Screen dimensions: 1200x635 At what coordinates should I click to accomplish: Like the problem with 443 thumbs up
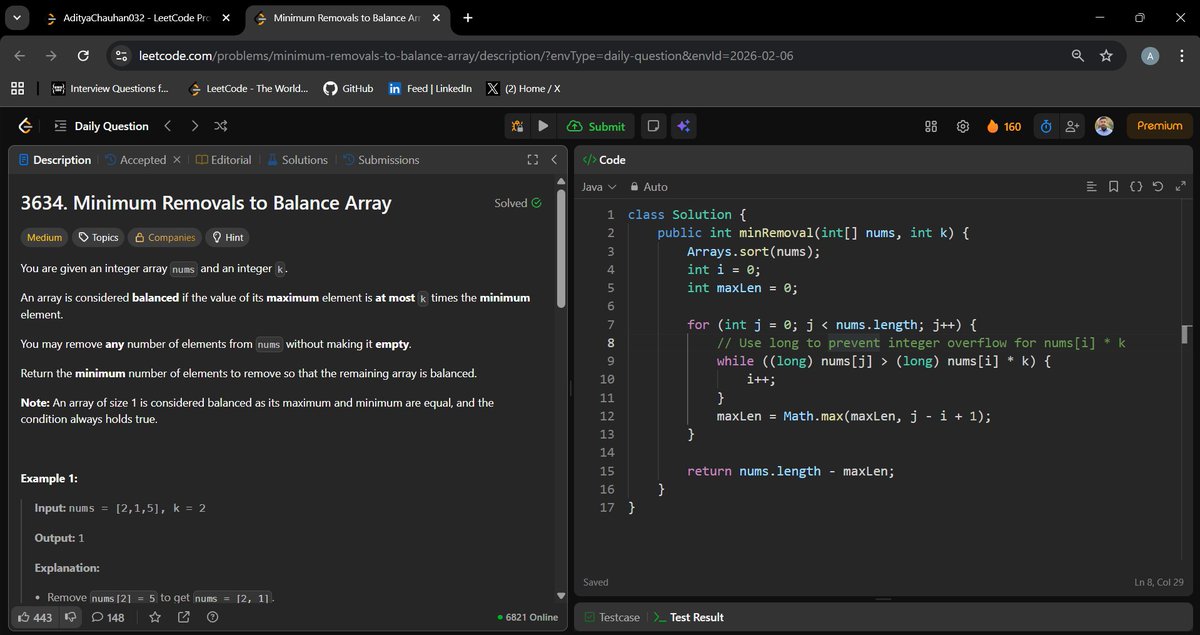pos(35,617)
